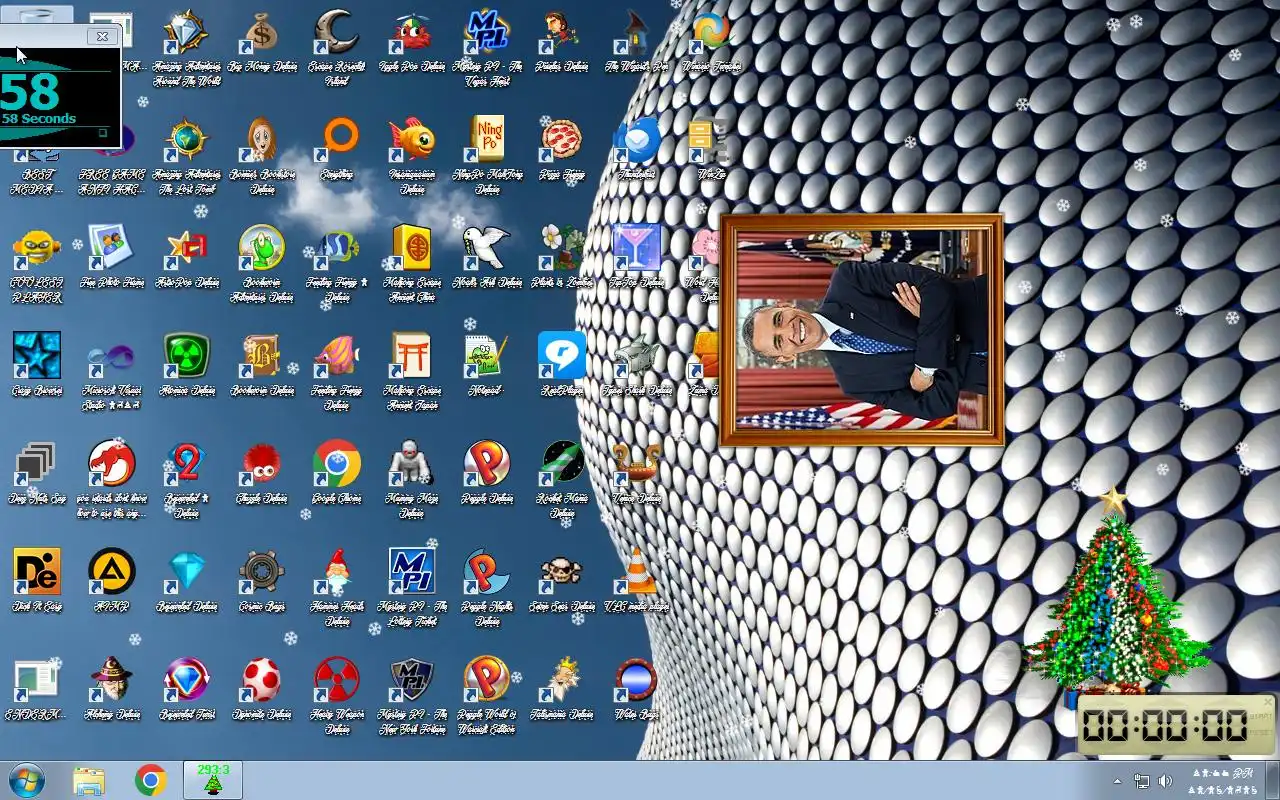Viewport: 1280px width, 800px height.
Task: Open WinZip file cabinet shortcut
Action: [x=710, y=140]
